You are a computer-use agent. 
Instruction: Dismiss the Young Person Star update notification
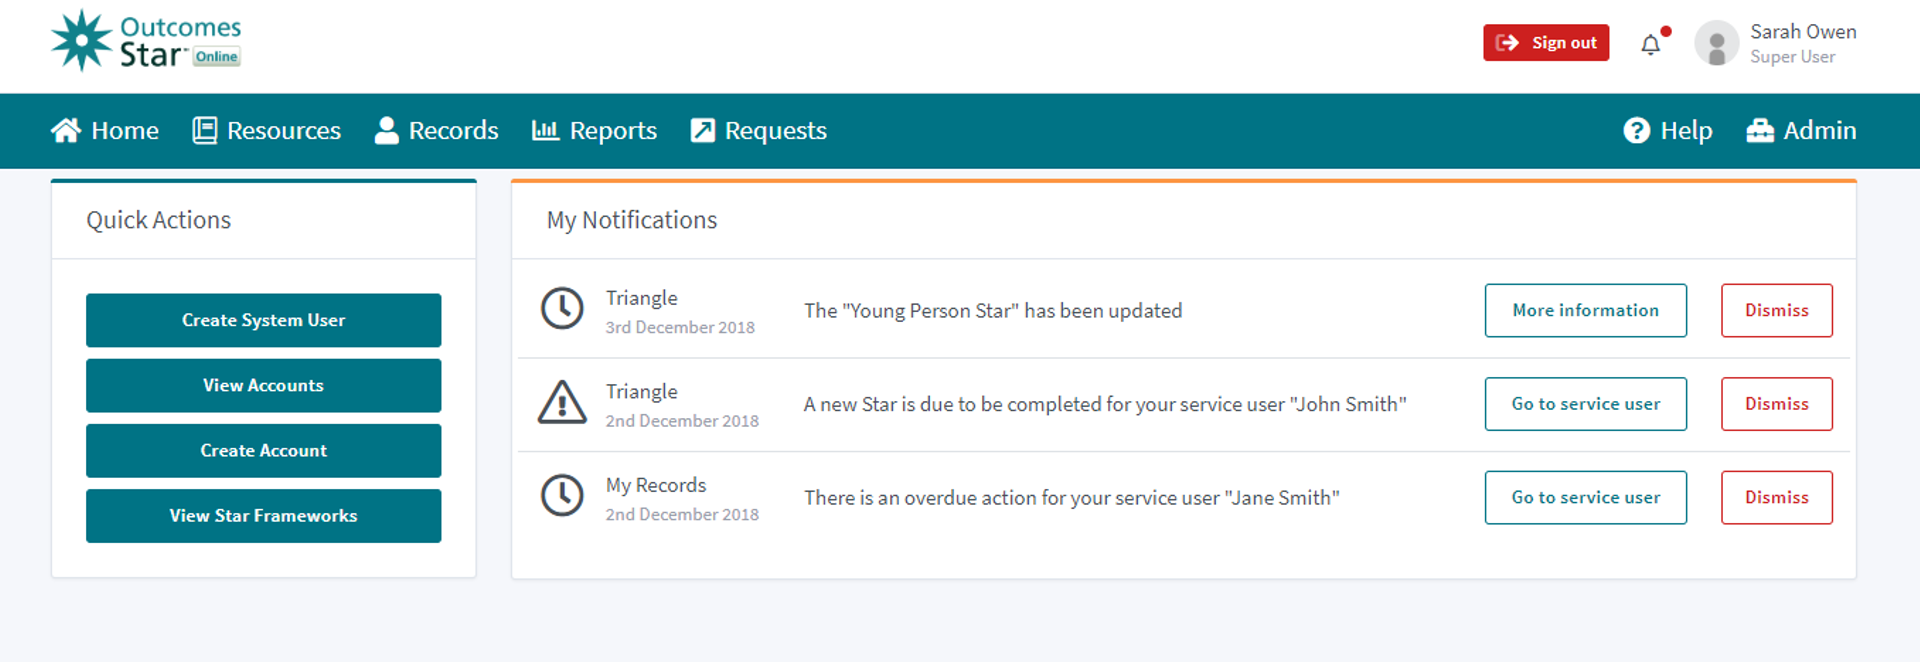point(1776,311)
